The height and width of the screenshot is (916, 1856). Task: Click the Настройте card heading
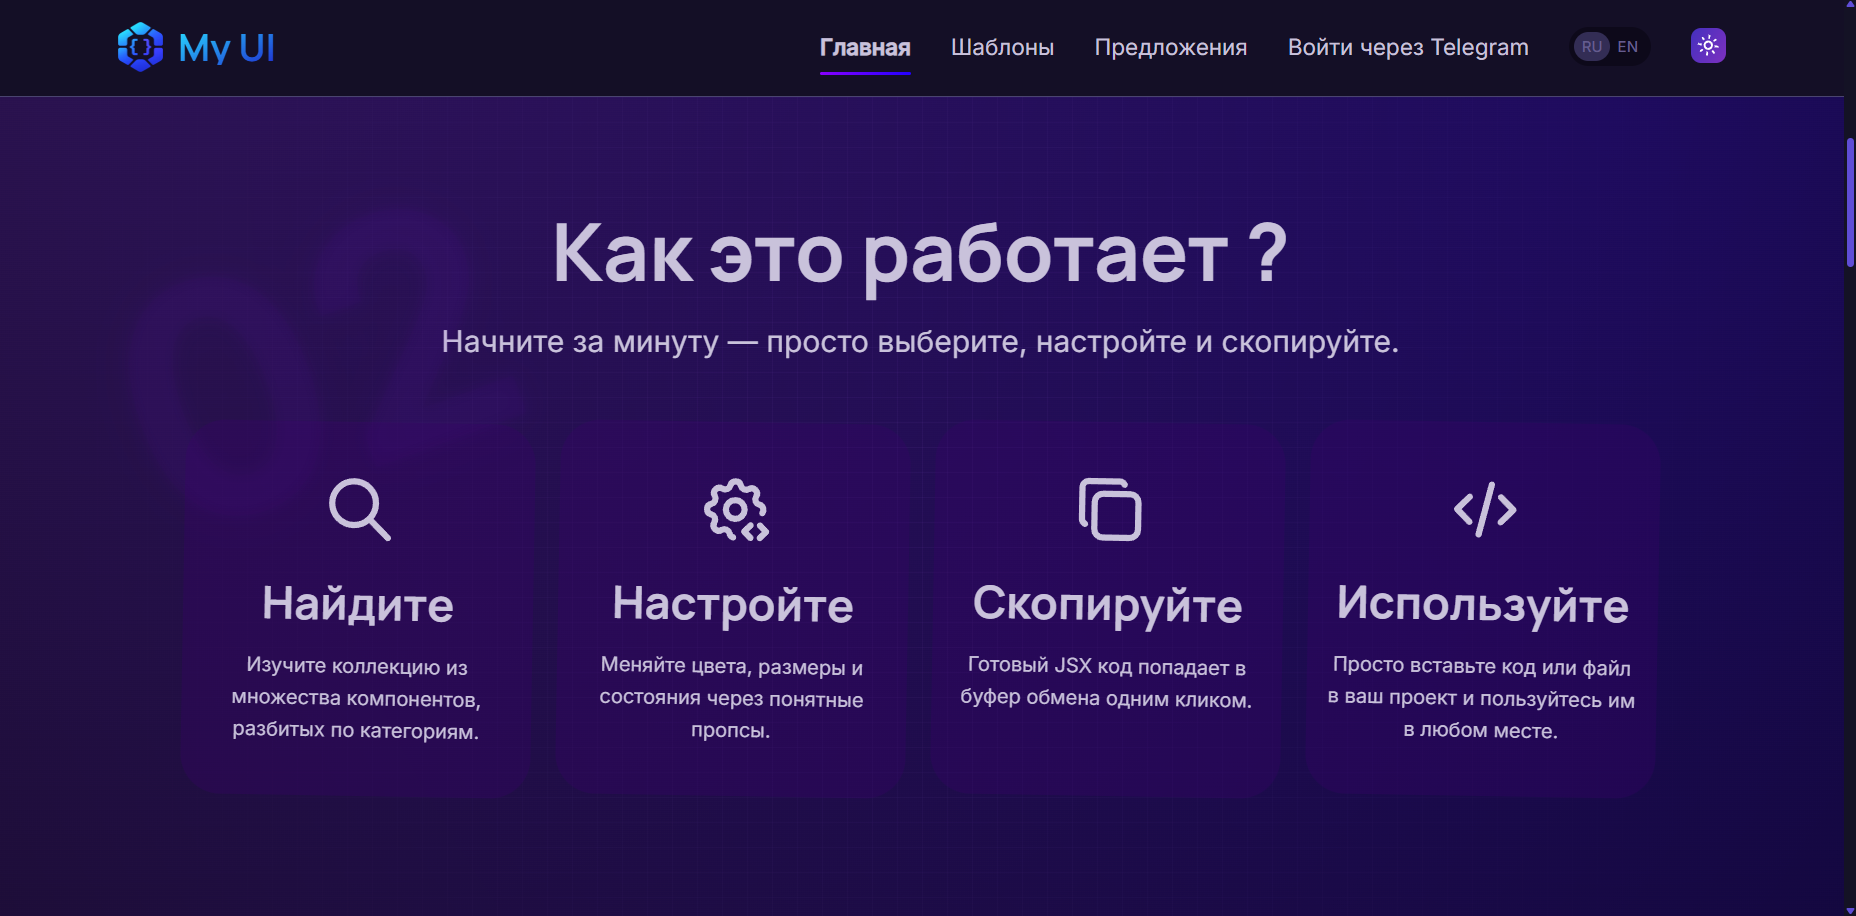point(733,604)
